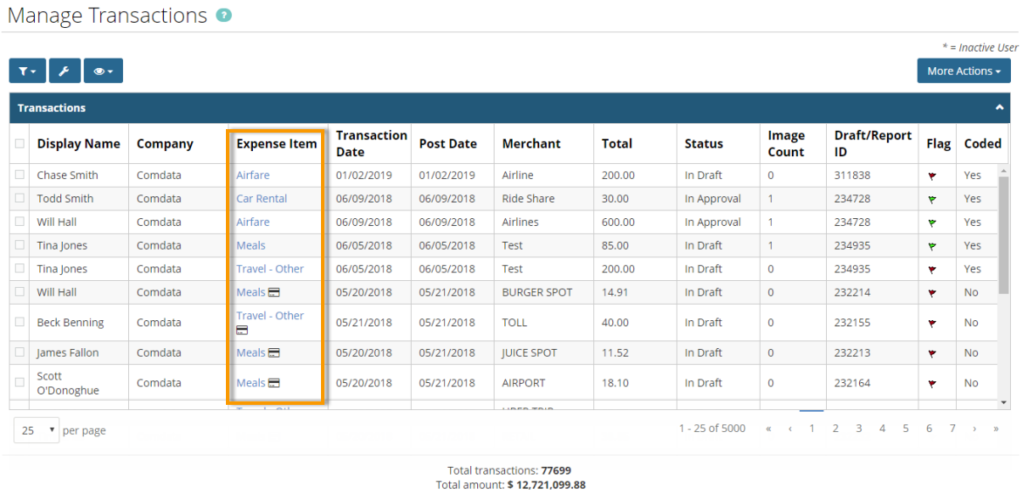The height and width of the screenshot is (493, 1024).
Task: Click green flag in Will Hall Airlines row
Action: [x=932, y=223]
